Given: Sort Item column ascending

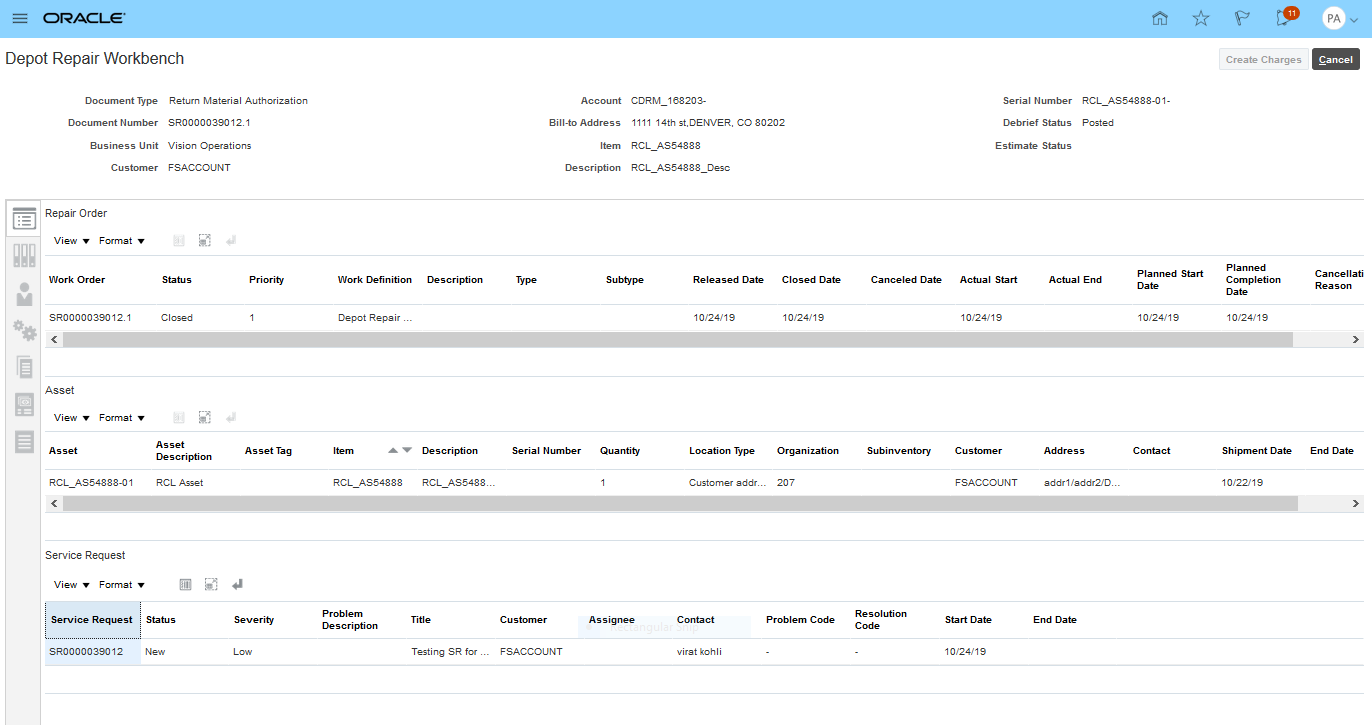Looking at the screenshot, I should point(393,451).
